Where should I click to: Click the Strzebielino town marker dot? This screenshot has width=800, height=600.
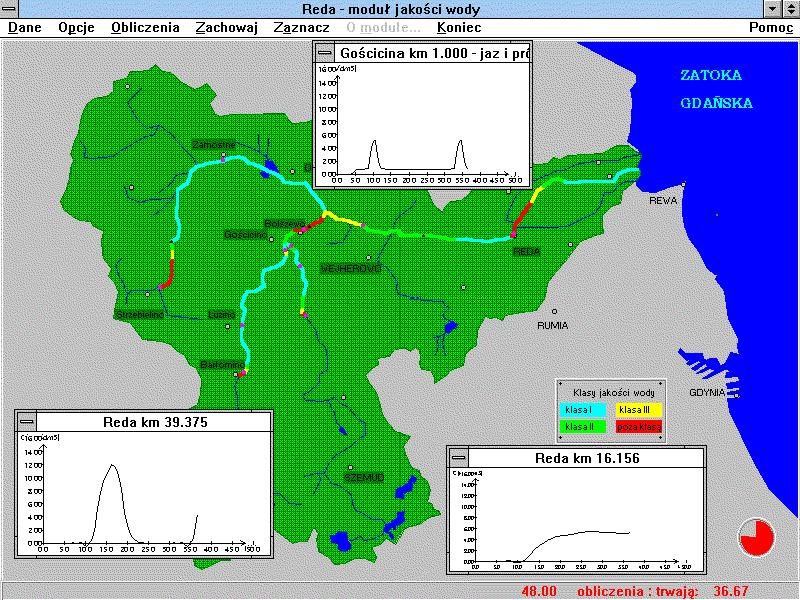point(147,294)
